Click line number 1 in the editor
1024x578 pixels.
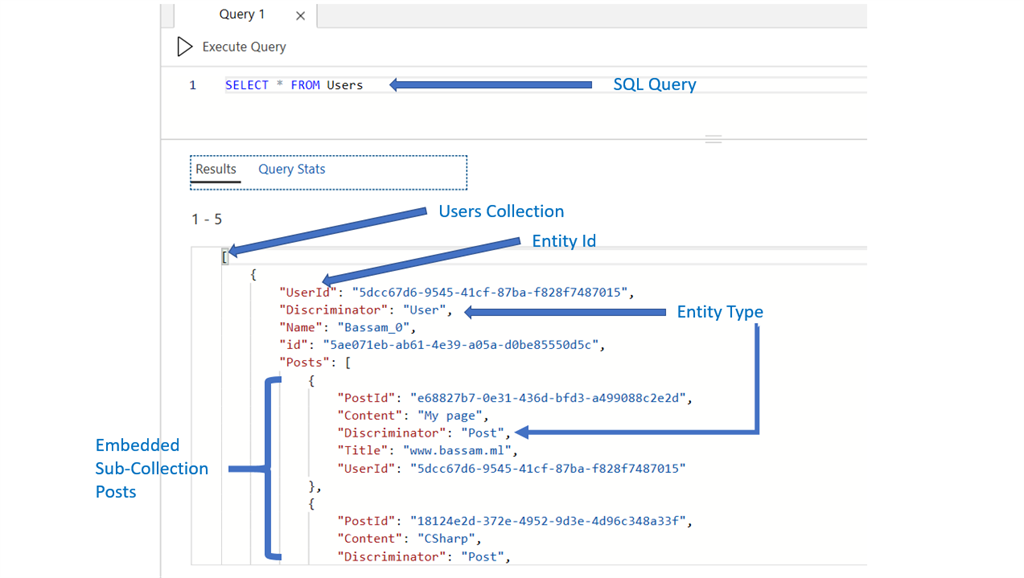click(193, 85)
